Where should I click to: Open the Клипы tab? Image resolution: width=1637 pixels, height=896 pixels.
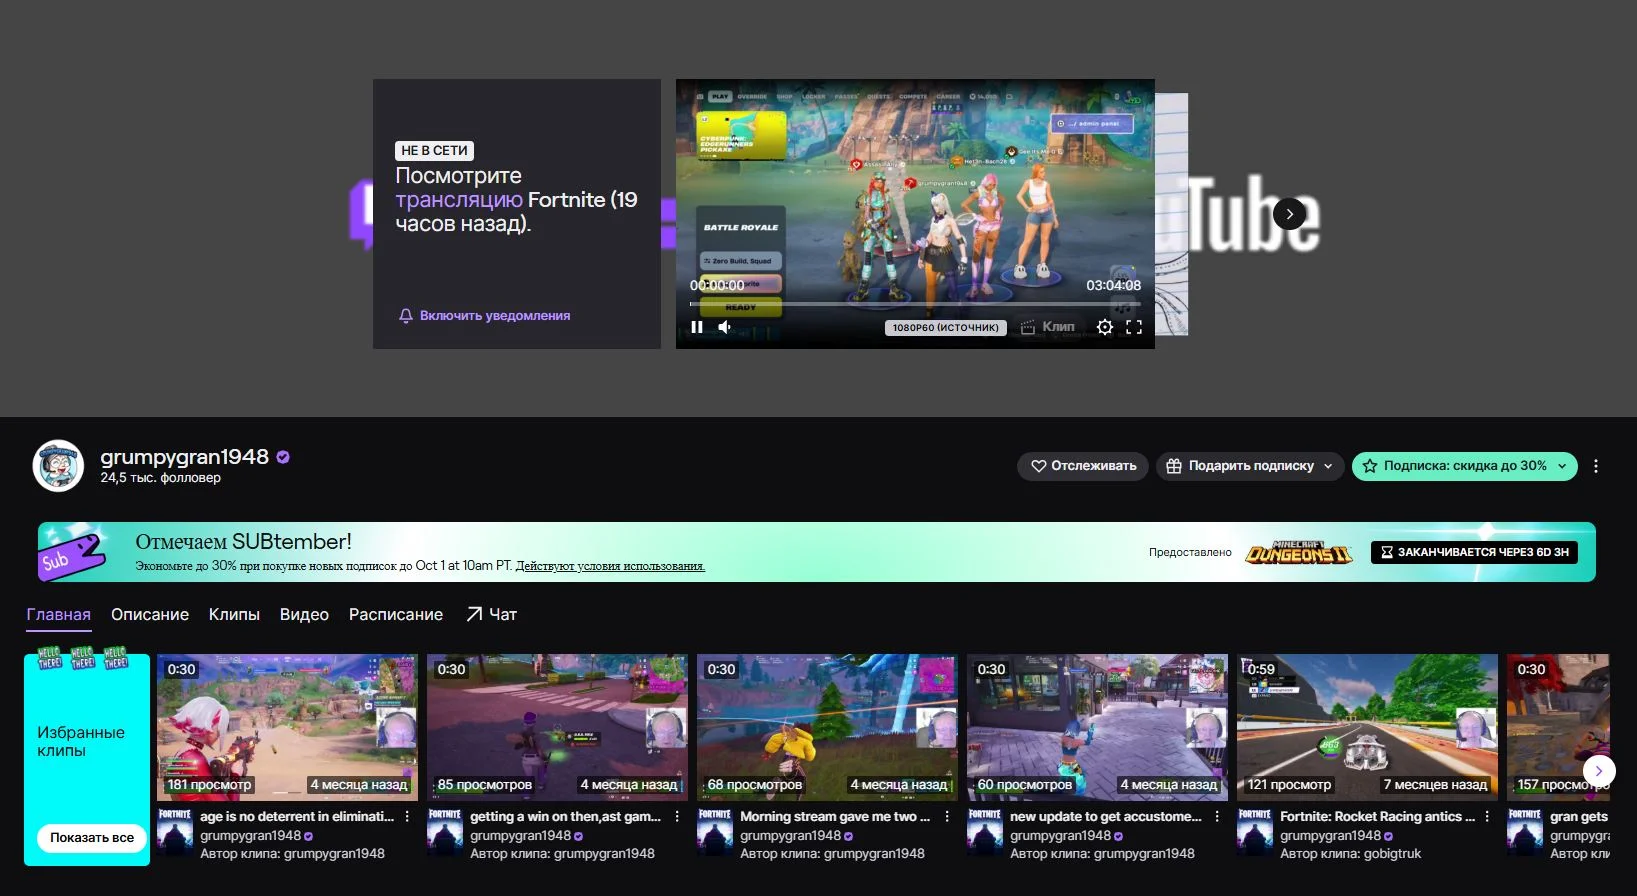pos(234,614)
